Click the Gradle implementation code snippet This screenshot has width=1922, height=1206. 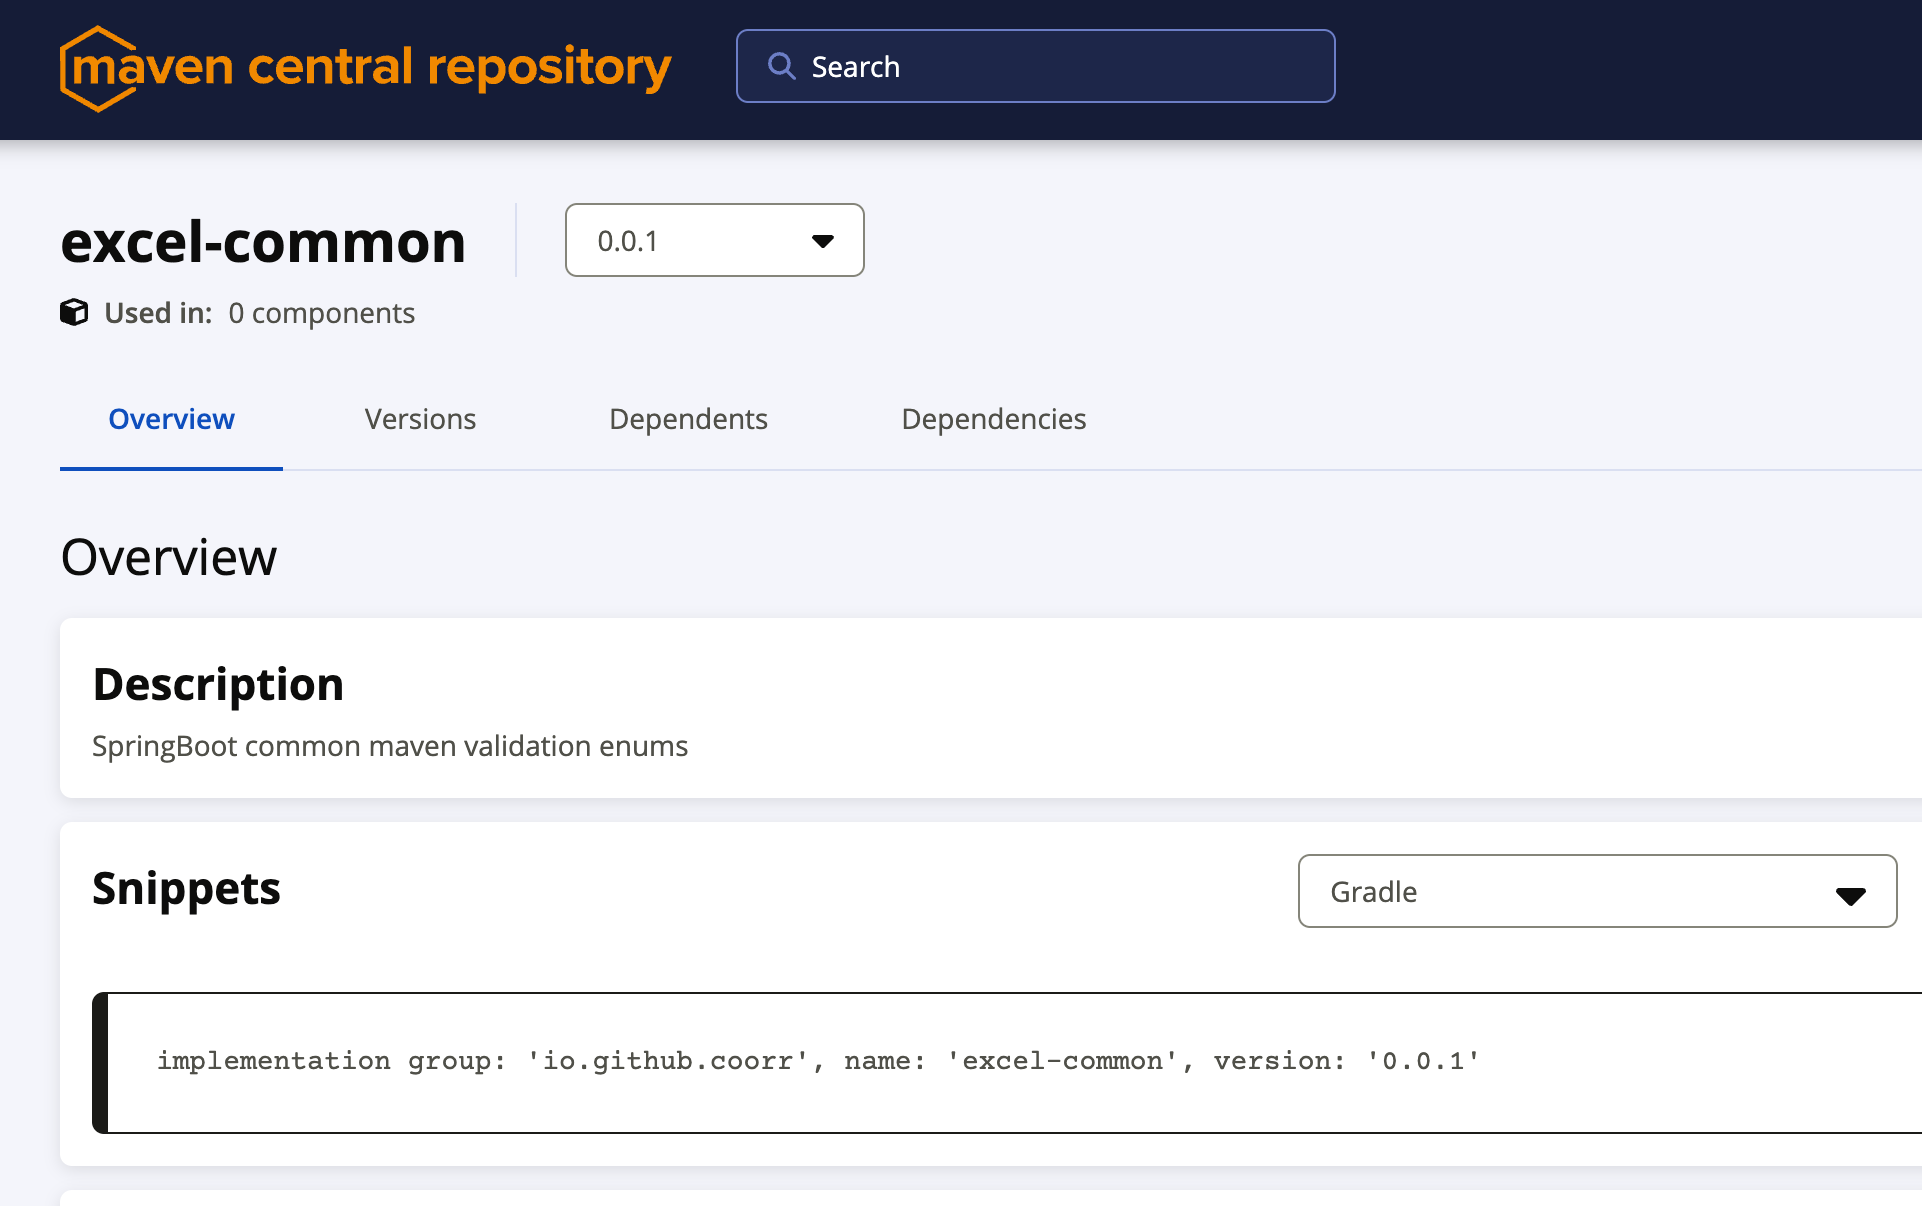[817, 1061]
